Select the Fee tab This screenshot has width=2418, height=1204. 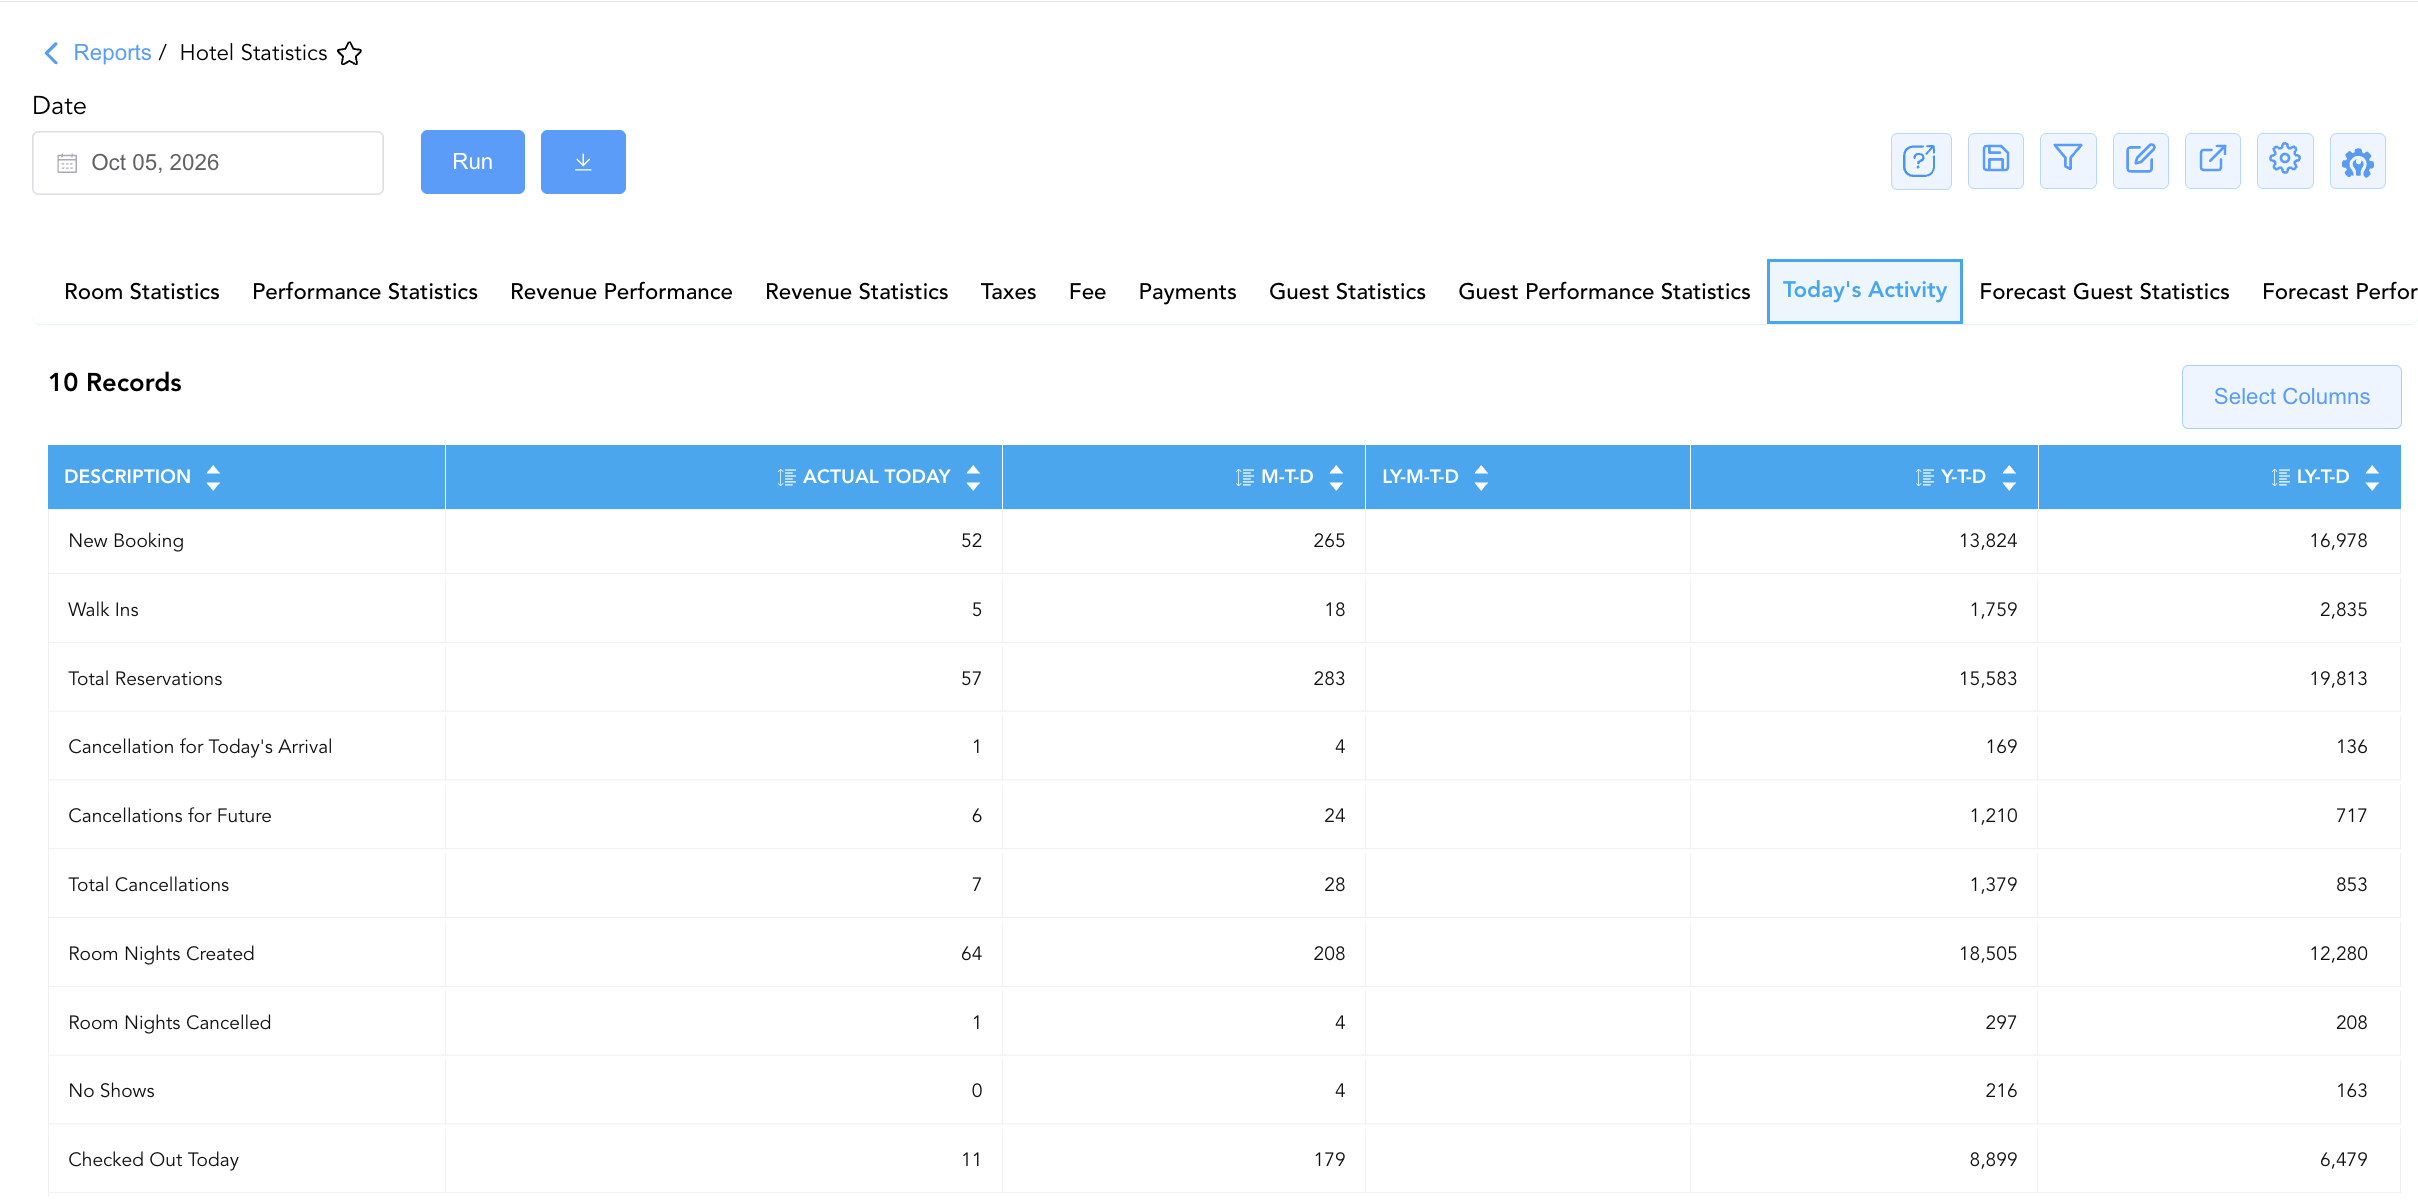[1087, 292]
